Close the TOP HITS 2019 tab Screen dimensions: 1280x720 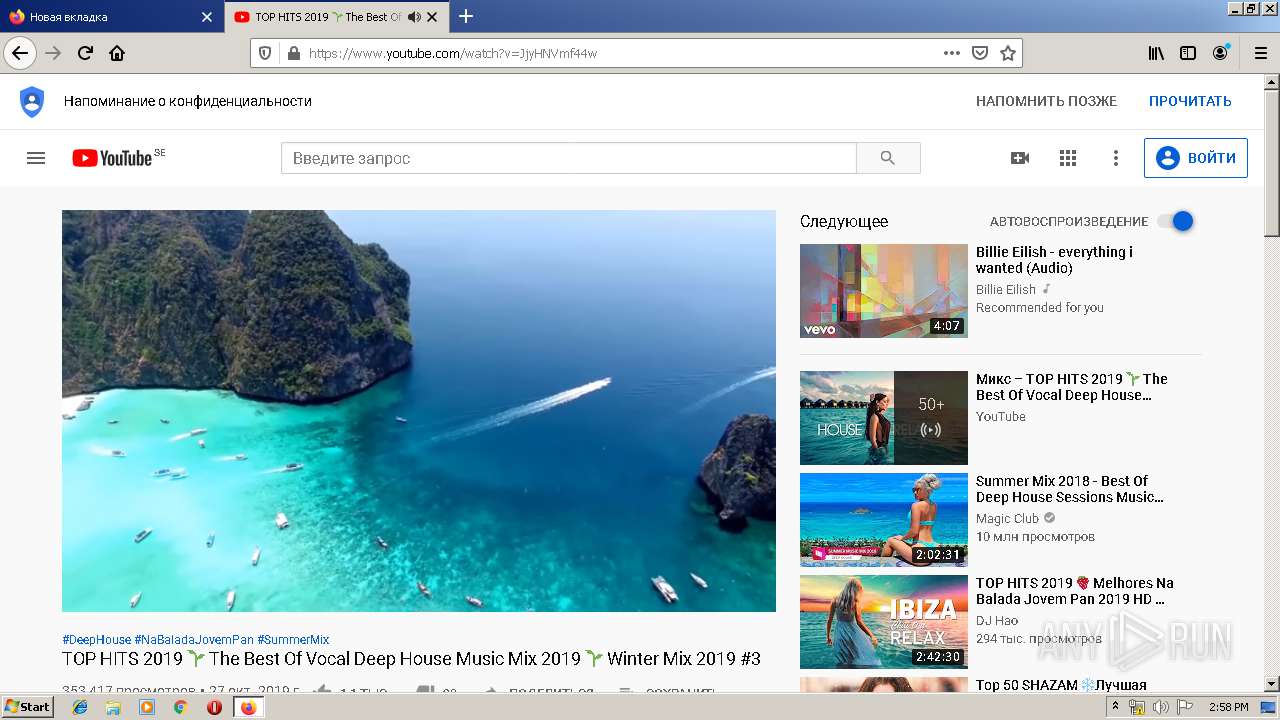(x=432, y=17)
